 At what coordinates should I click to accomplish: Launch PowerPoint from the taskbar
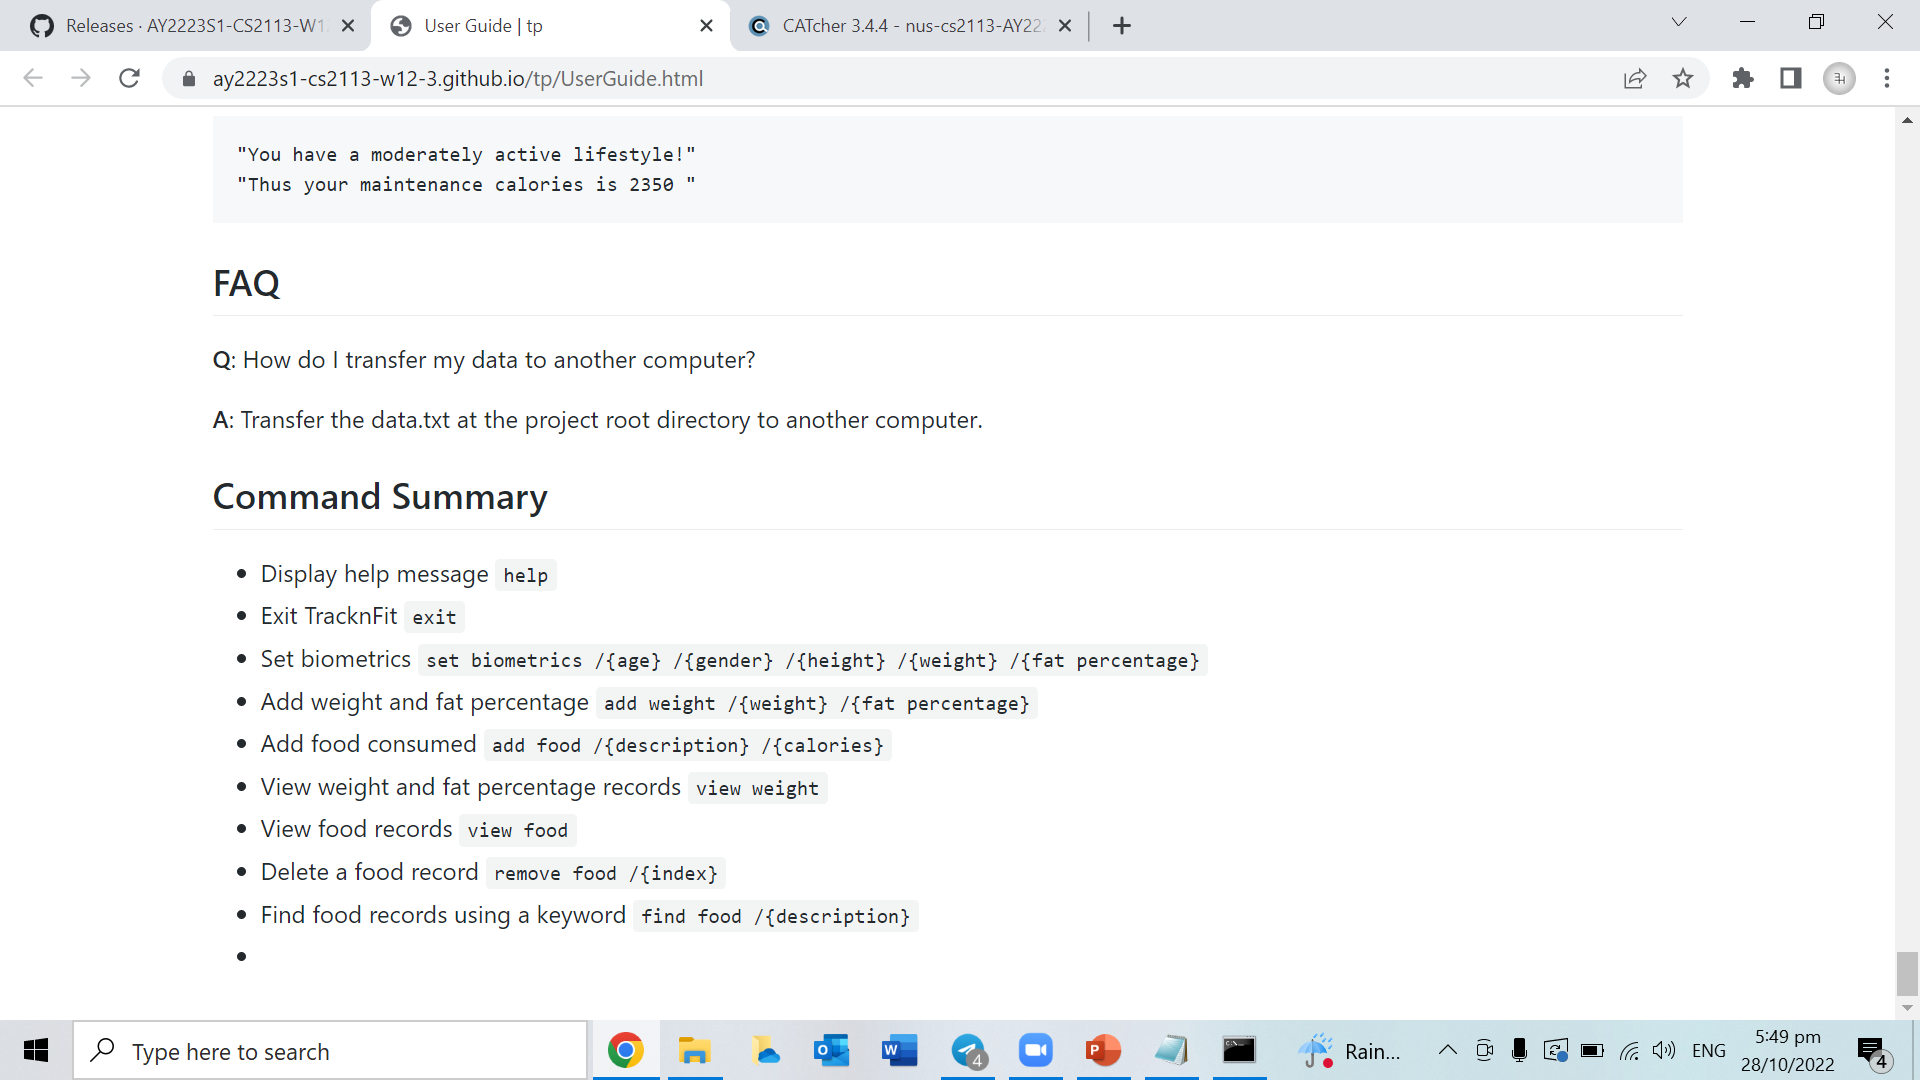coord(1104,1050)
